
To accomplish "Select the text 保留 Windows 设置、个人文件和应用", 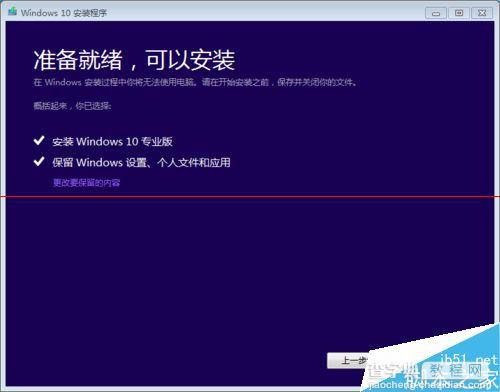I will (x=141, y=163).
